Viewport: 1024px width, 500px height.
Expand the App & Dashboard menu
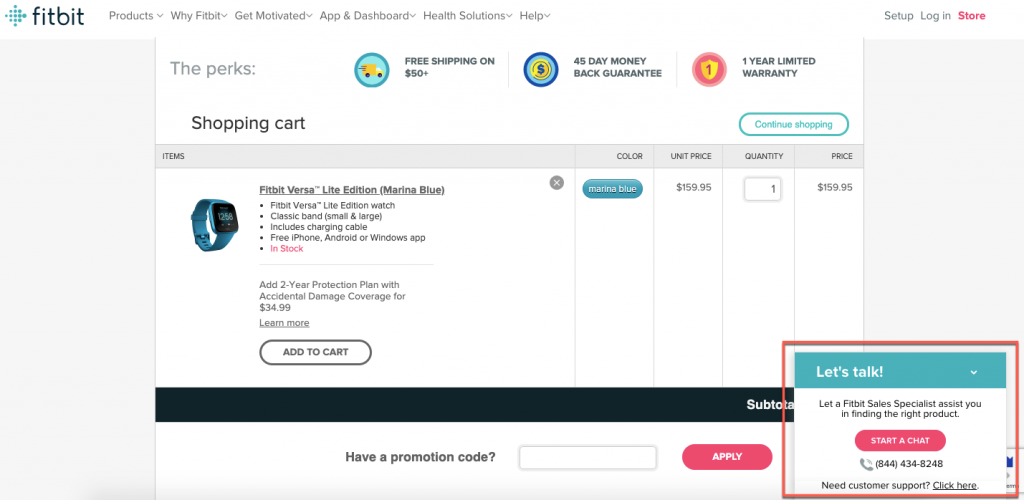[368, 16]
